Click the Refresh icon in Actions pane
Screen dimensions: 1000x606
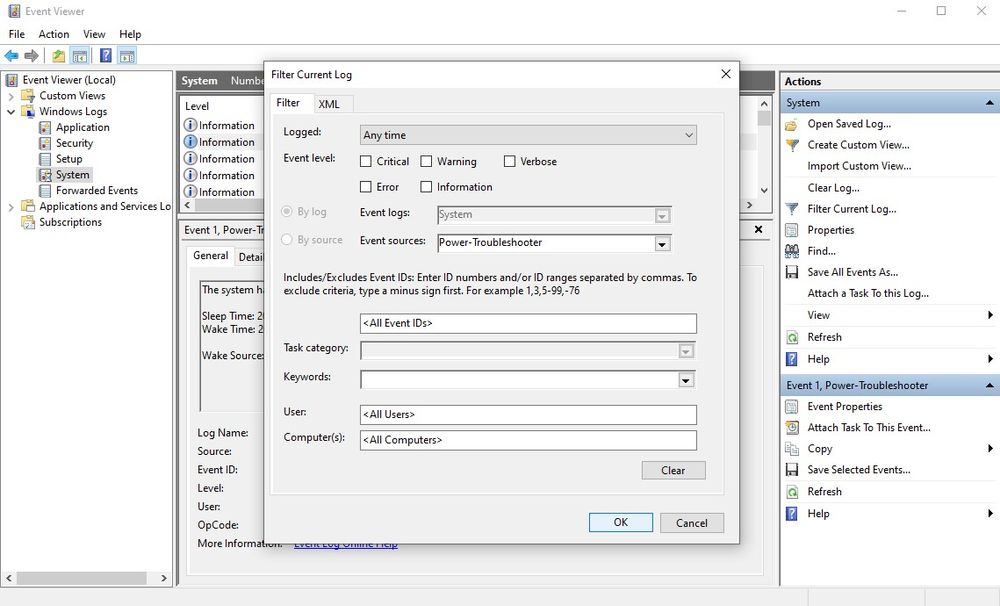coord(795,337)
